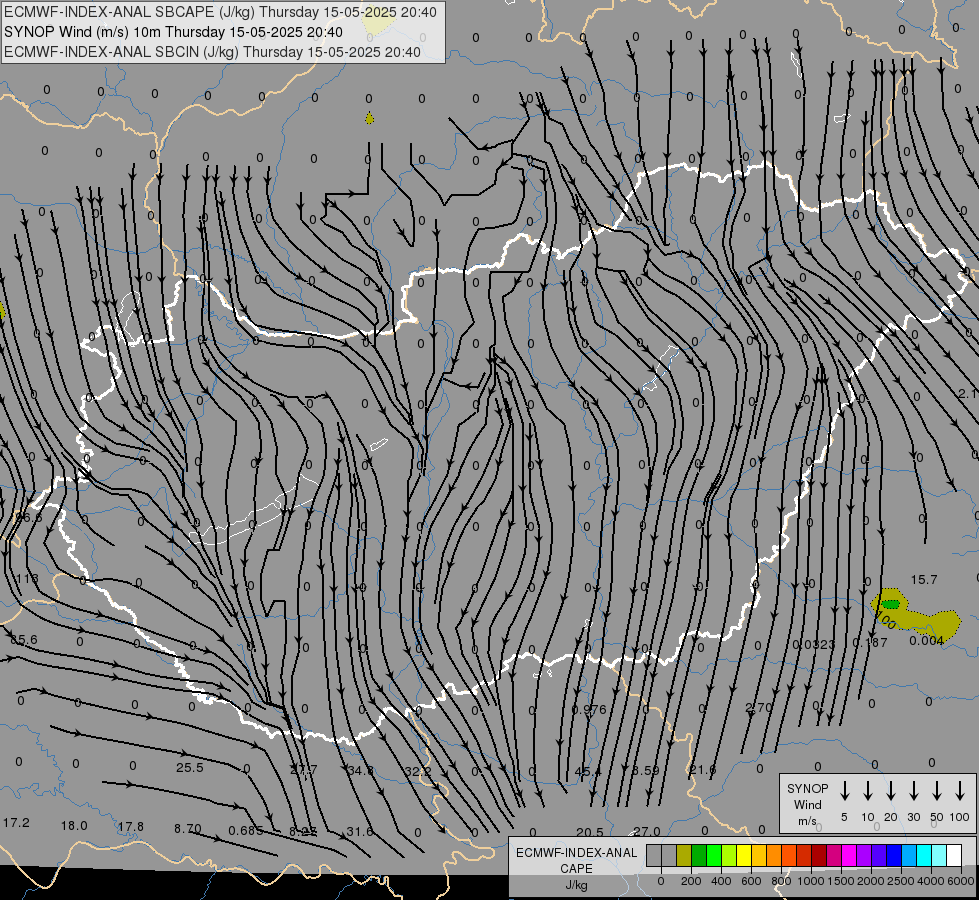Click the 10 m/s wind arrow in legend

pyautogui.click(x=868, y=791)
